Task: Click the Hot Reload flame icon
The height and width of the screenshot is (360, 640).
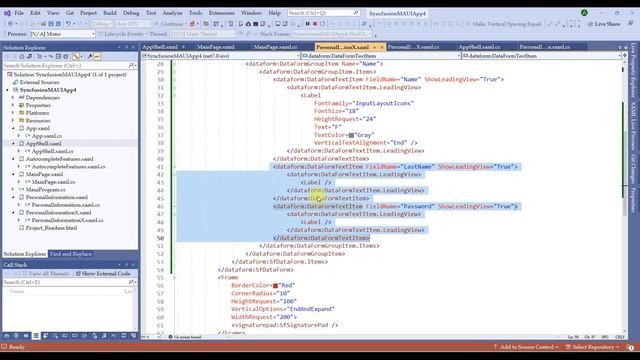Action: 192,24
